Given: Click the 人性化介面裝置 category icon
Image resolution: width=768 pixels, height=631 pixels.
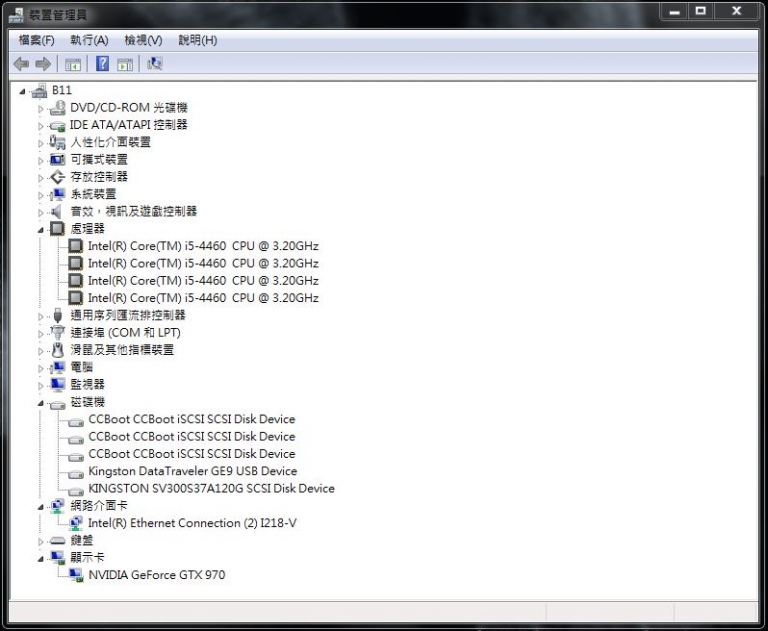Looking at the screenshot, I should point(57,143).
